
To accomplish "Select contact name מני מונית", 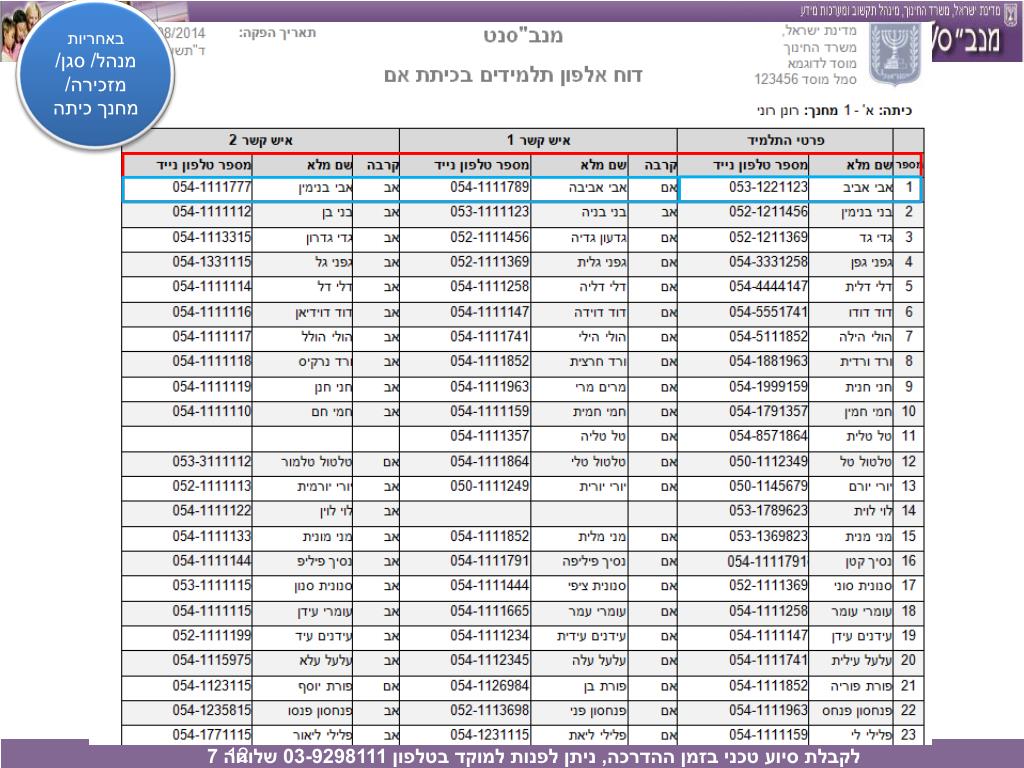I will tap(327, 537).
